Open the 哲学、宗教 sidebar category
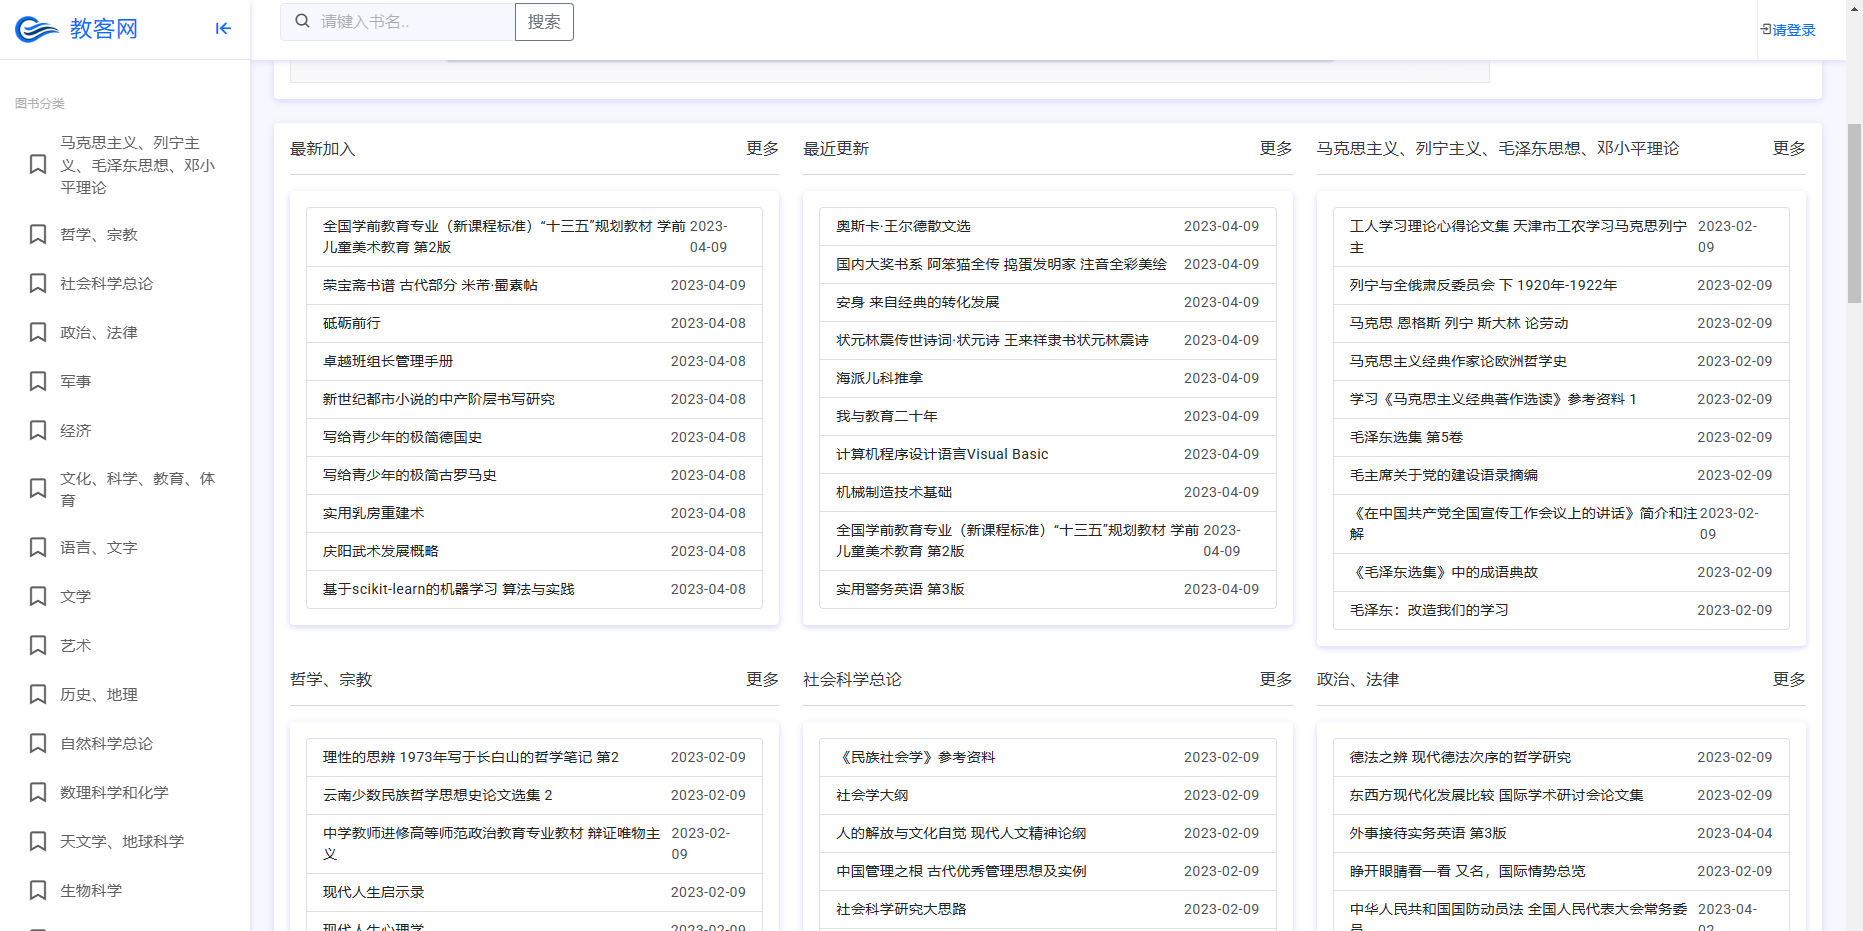 pos(99,234)
